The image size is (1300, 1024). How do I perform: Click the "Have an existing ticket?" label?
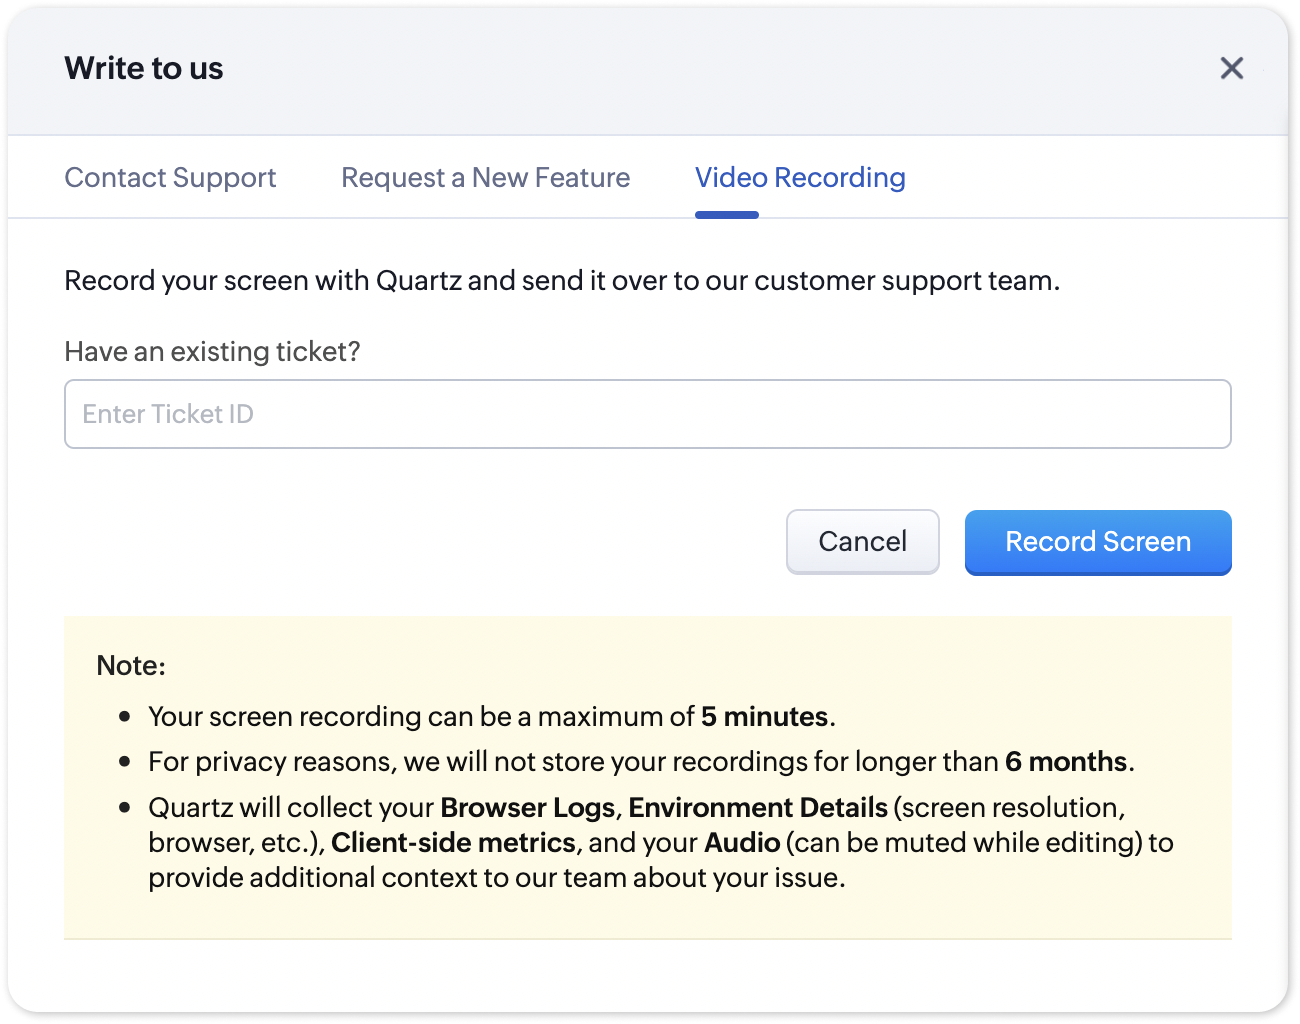(x=212, y=352)
